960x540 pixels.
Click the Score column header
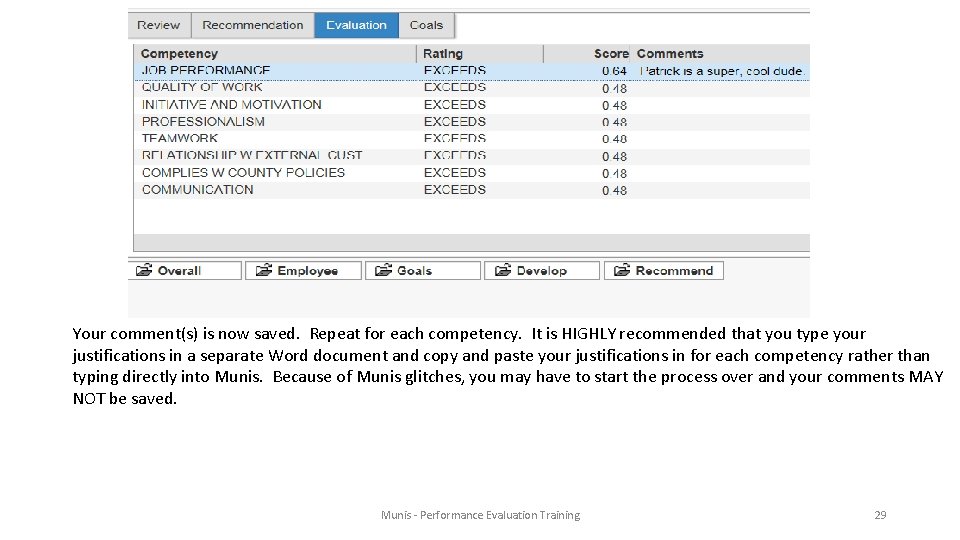click(x=587, y=53)
